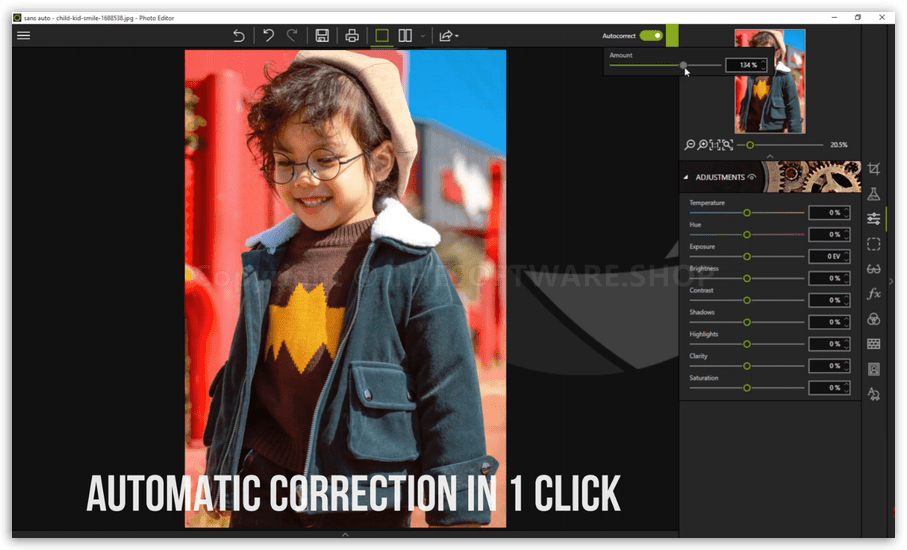Click the zoom level slider

(x=781, y=145)
